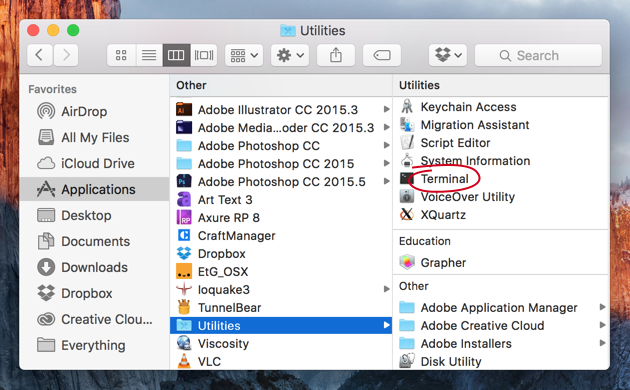The width and height of the screenshot is (630, 390).
Task: Switch to column view
Action: [176, 55]
